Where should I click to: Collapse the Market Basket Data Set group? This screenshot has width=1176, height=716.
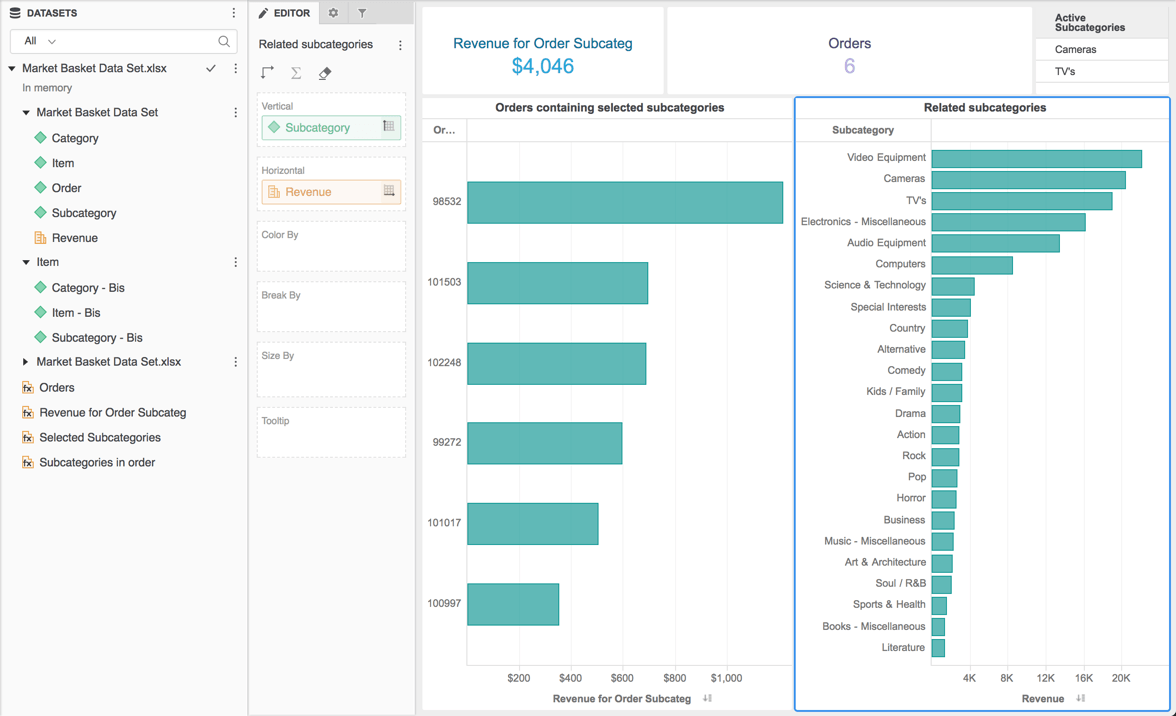(26, 112)
